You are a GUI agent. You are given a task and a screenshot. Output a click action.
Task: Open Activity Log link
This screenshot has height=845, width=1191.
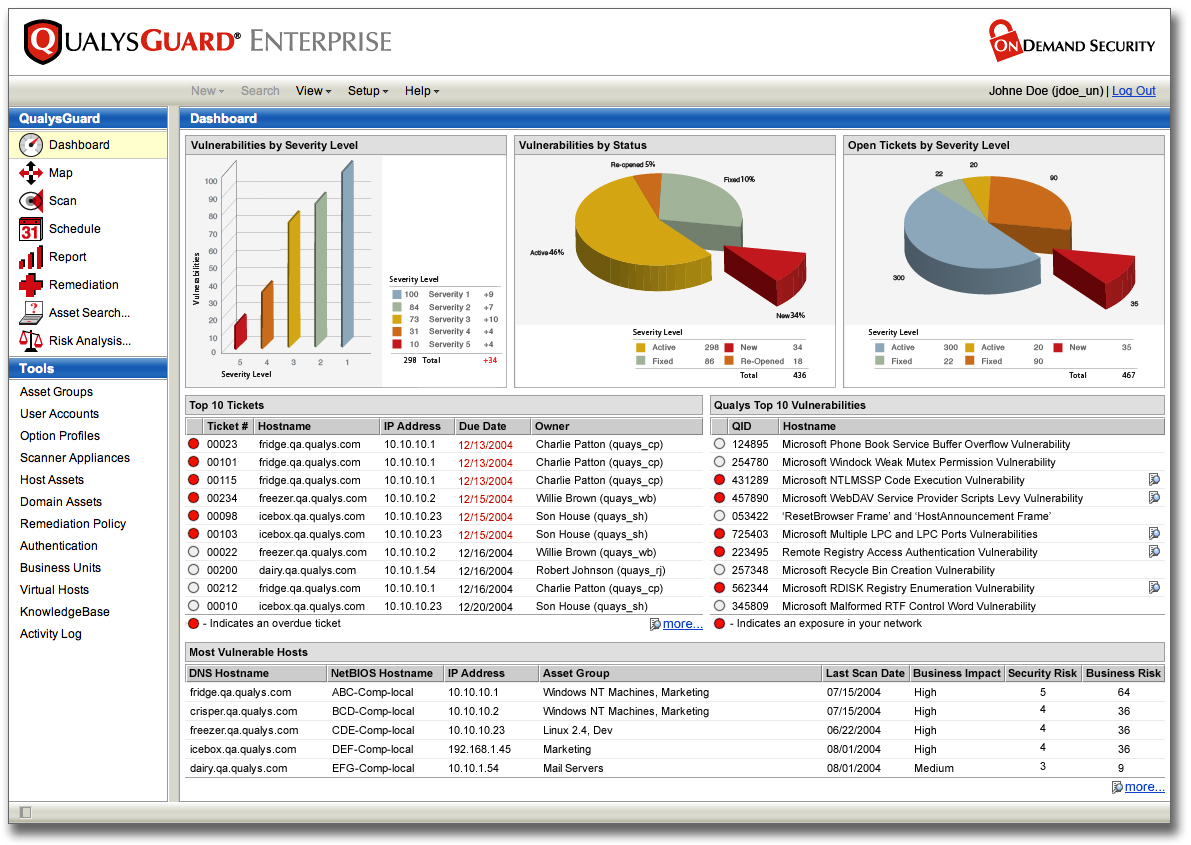coord(50,635)
